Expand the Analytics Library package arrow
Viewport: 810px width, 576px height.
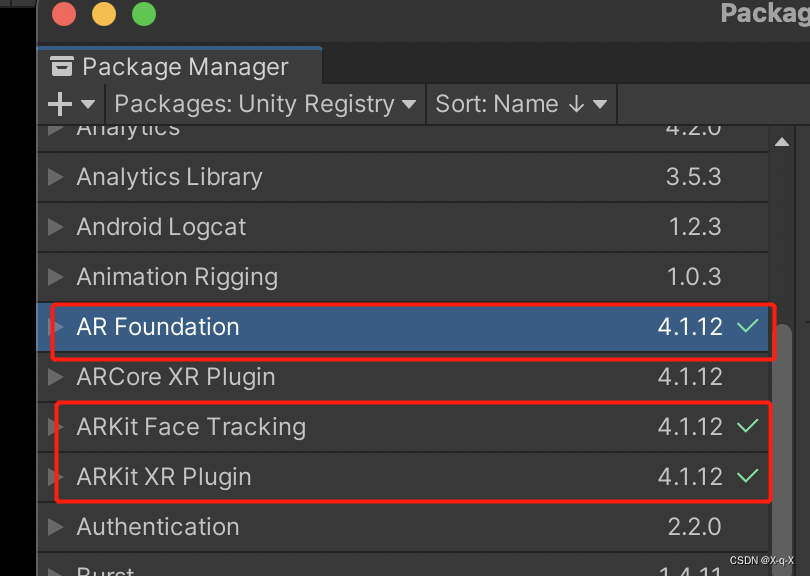(55, 177)
